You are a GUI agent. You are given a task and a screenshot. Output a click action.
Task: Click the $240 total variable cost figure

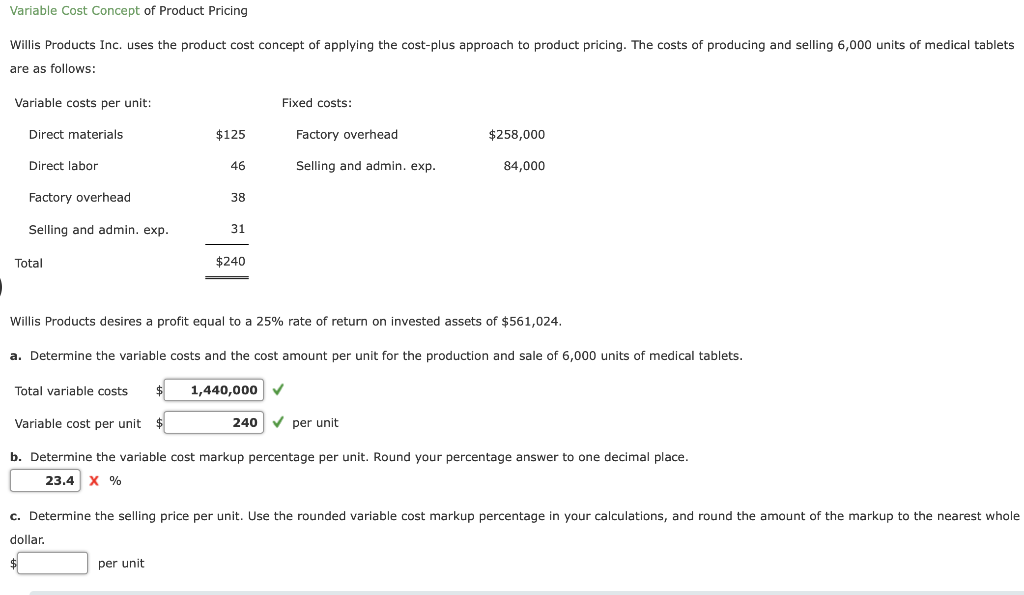click(x=230, y=262)
